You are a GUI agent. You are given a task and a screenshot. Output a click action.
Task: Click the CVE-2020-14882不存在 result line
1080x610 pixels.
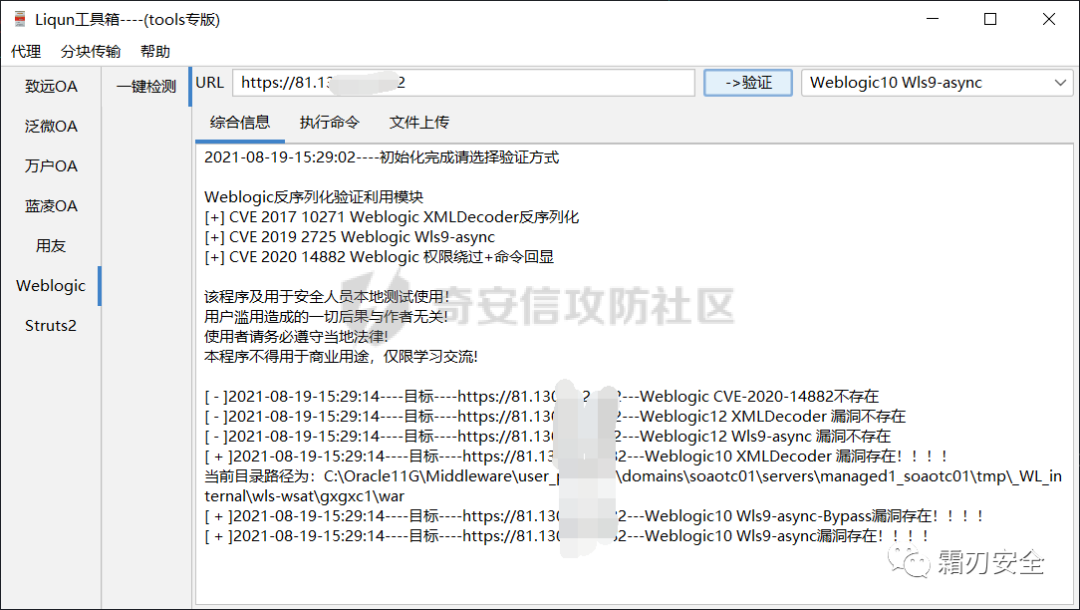click(541, 397)
